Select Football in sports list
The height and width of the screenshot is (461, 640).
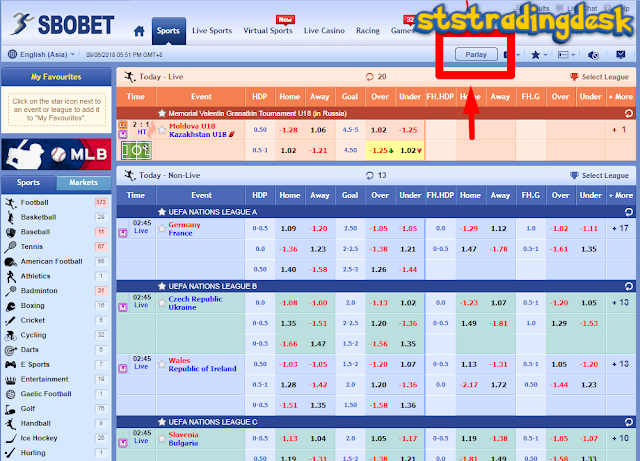pyautogui.click(x=34, y=203)
